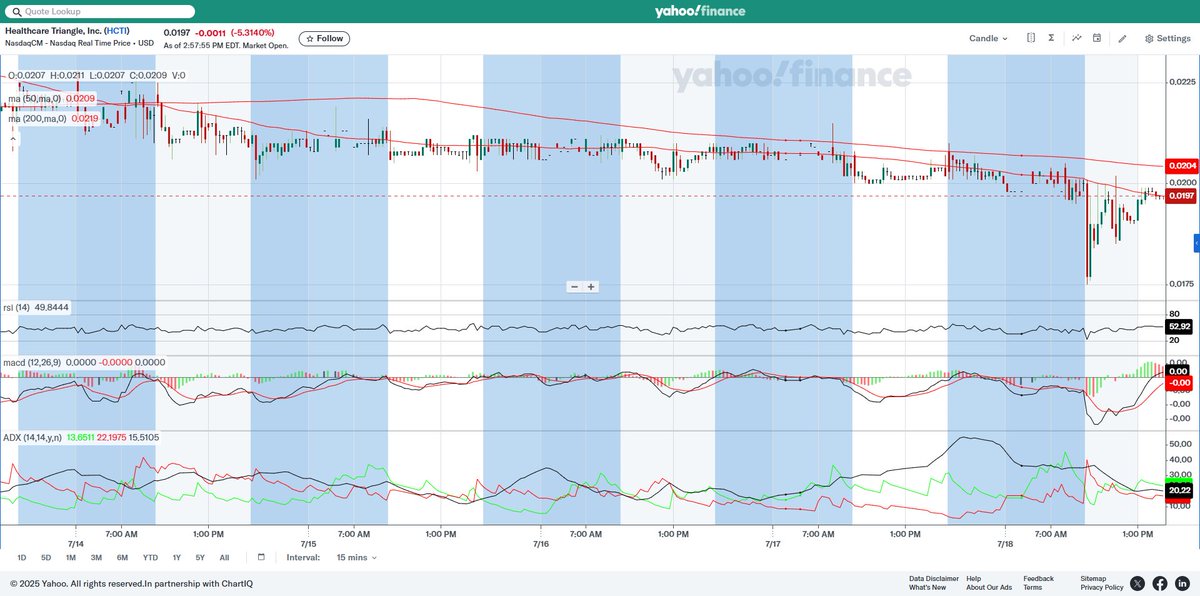This screenshot has width=1200, height=596.
Task: Select the 3M range
Action: tap(96, 557)
